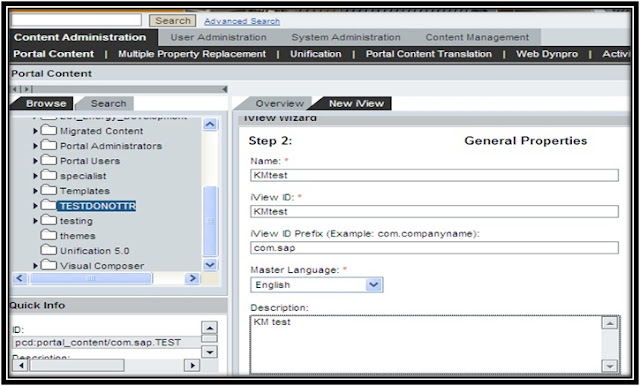The image size is (640, 386).
Task: Switch to the Overview tab
Action: [x=279, y=103]
